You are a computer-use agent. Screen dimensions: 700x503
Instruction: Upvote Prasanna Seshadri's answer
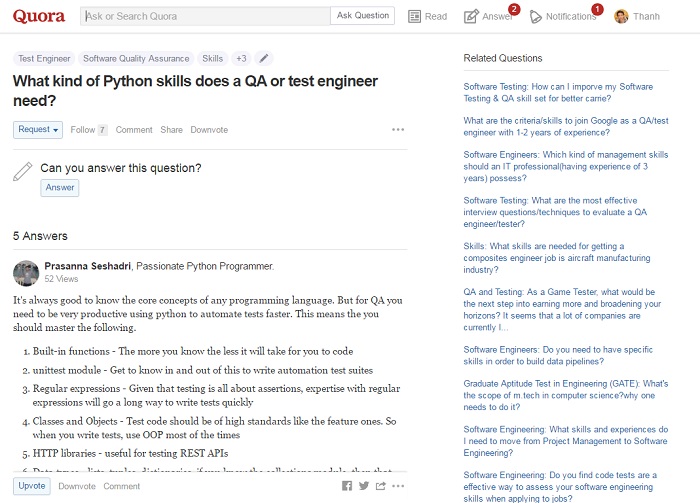pyautogui.click(x=31, y=486)
